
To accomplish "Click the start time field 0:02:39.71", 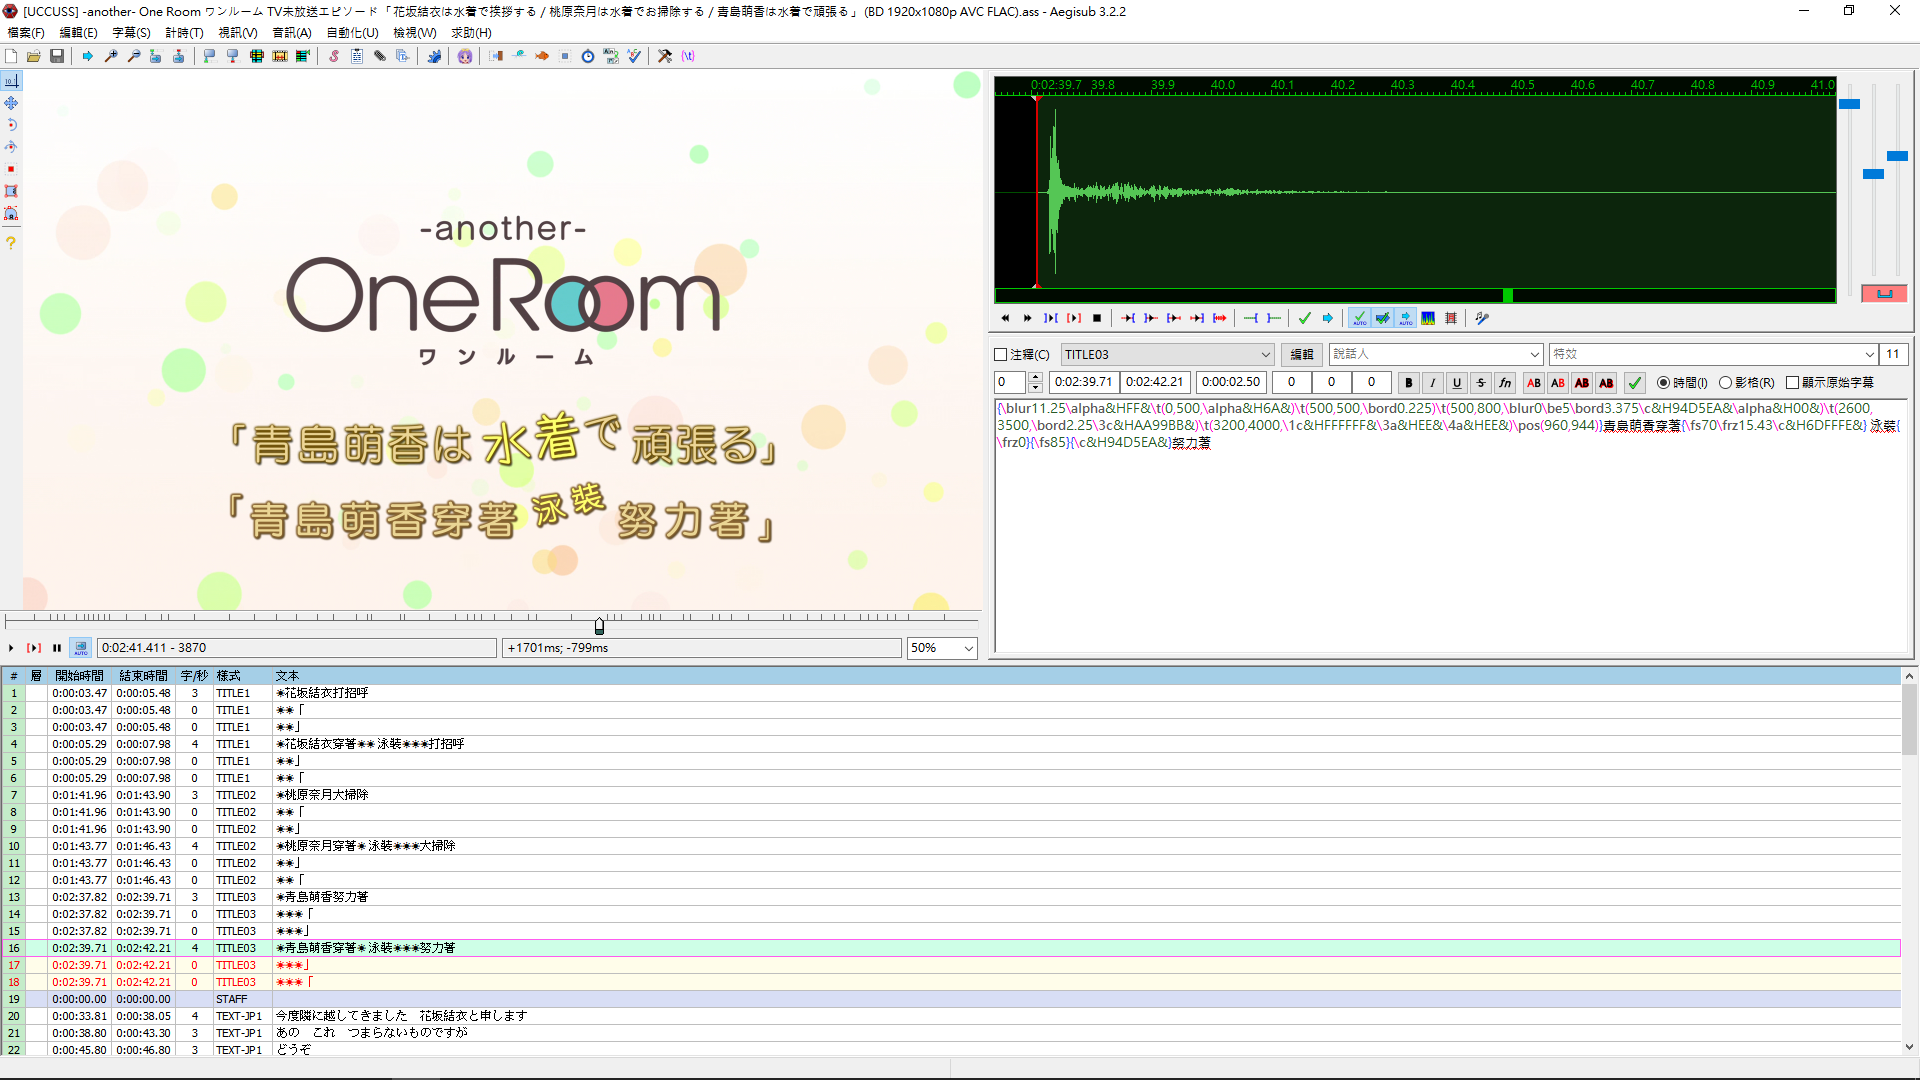I will coord(1084,382).
